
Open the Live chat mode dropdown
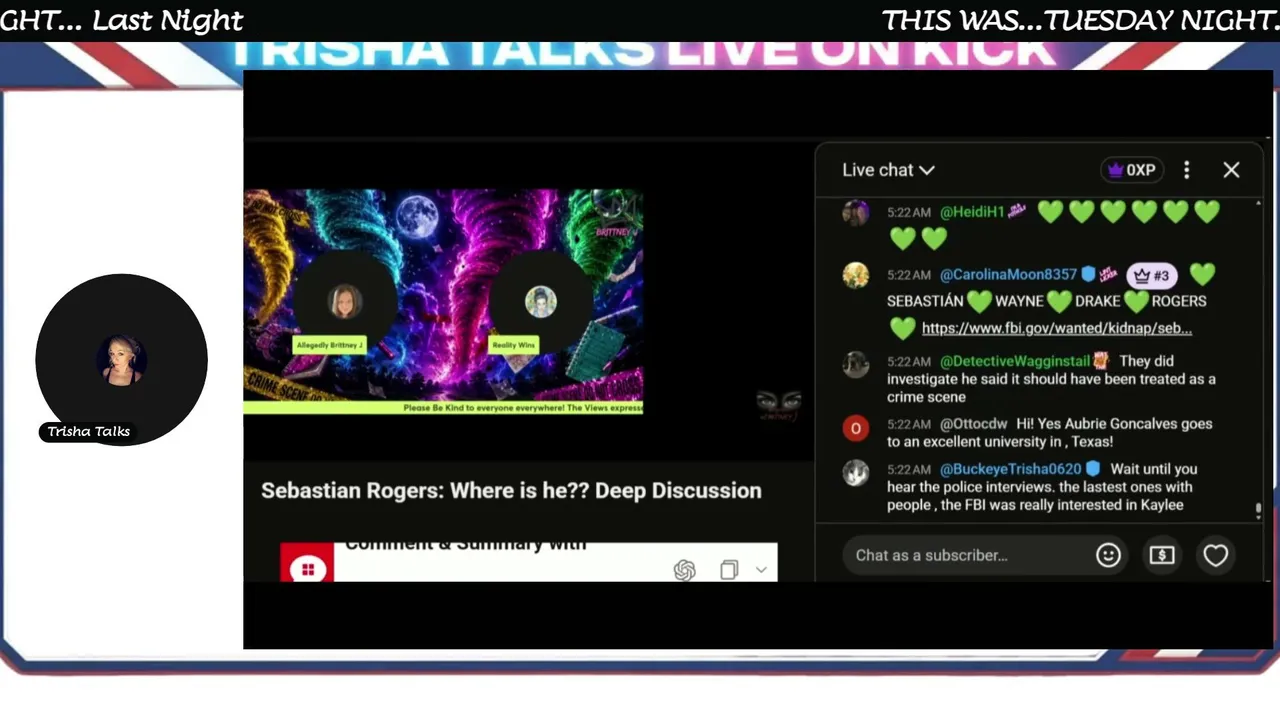coord(888,170)
